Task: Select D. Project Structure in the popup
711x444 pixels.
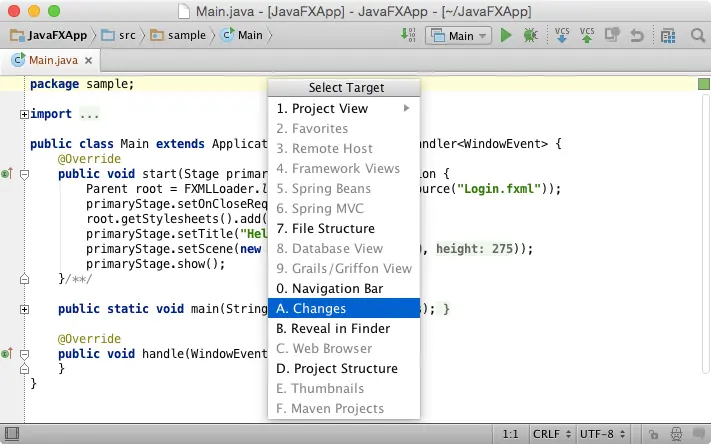Action: tap(344, 368)
